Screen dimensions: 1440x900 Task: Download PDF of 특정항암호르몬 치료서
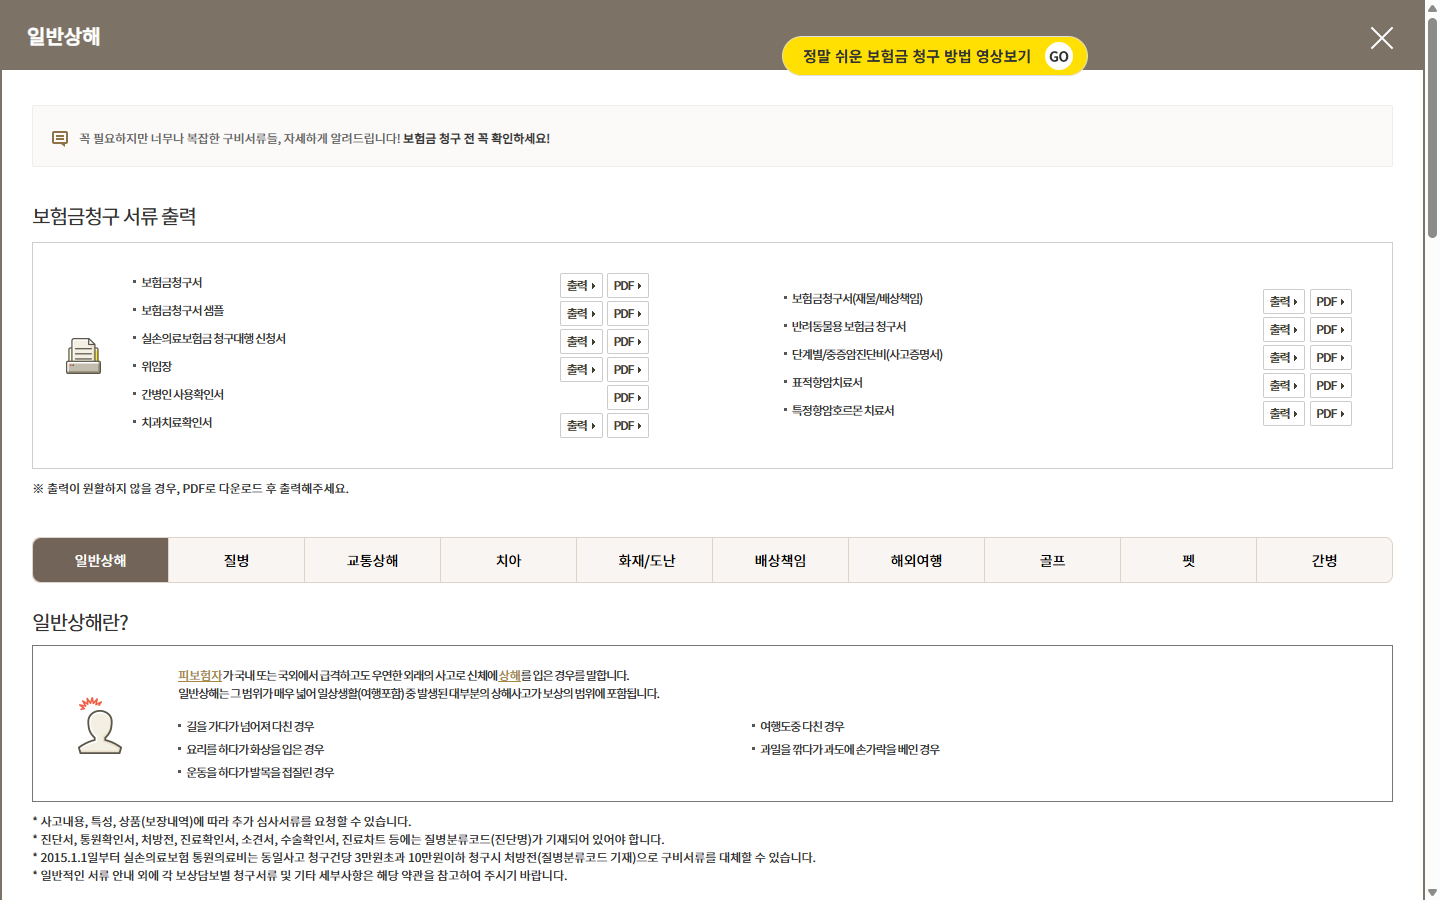tap(1330, 414)
